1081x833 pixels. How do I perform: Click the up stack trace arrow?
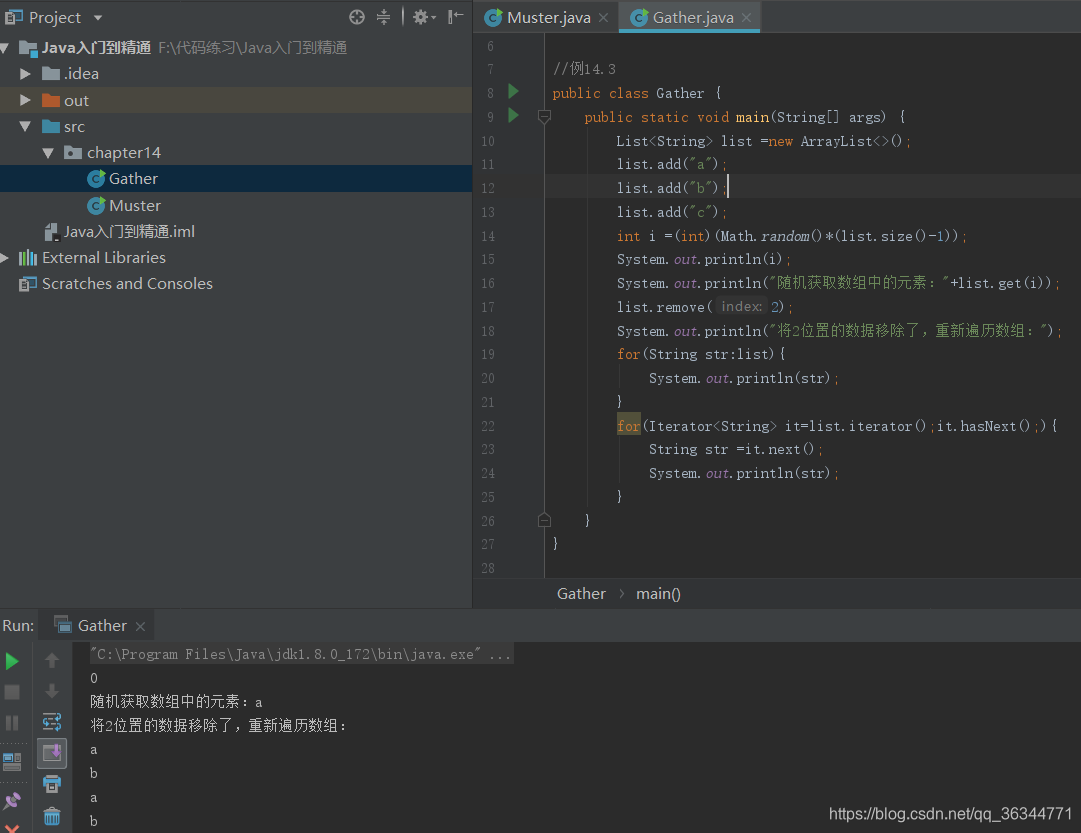point(52,661)
